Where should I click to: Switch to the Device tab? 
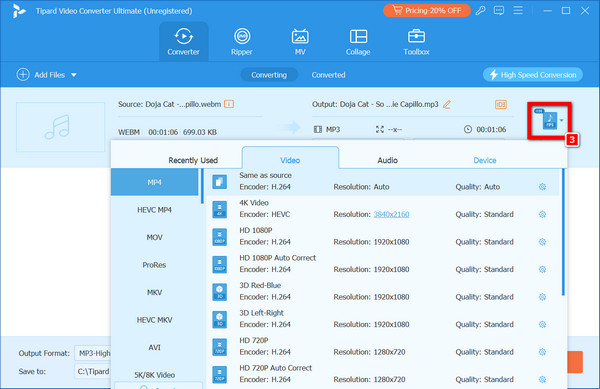(484, 160)
